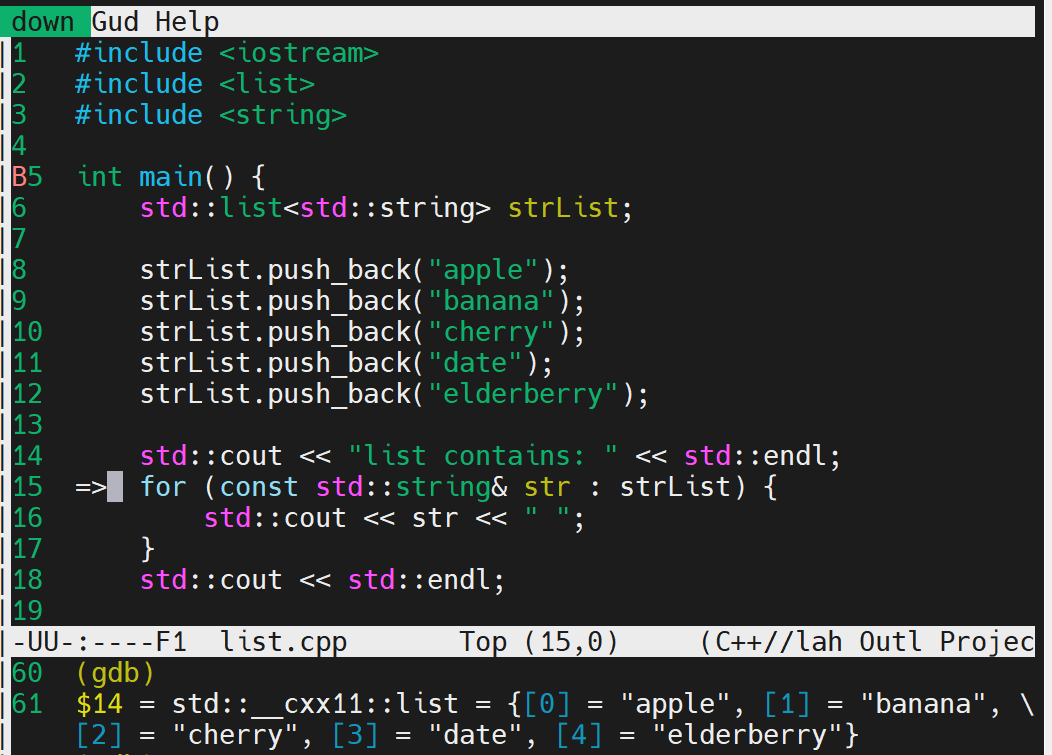Viewport: 1052px width, 755px height.
Task: Select the highlighted 'down' menu item
Action: pyautogui.click(x=43, y=22)
